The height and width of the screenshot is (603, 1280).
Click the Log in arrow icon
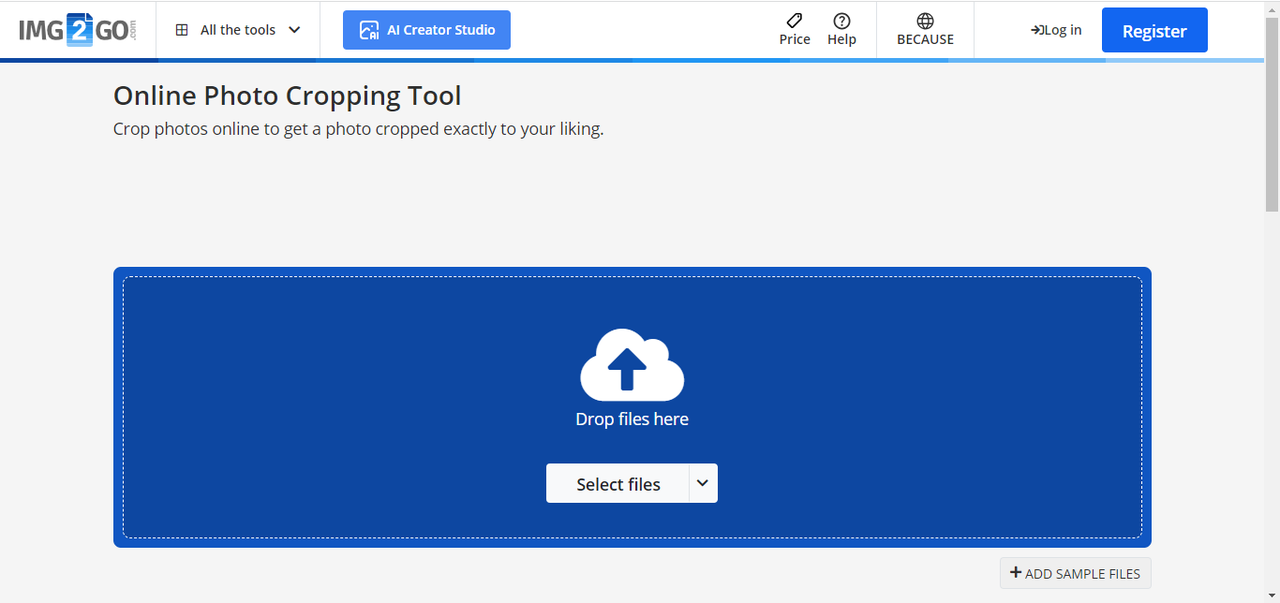[x=1037, y=30]
